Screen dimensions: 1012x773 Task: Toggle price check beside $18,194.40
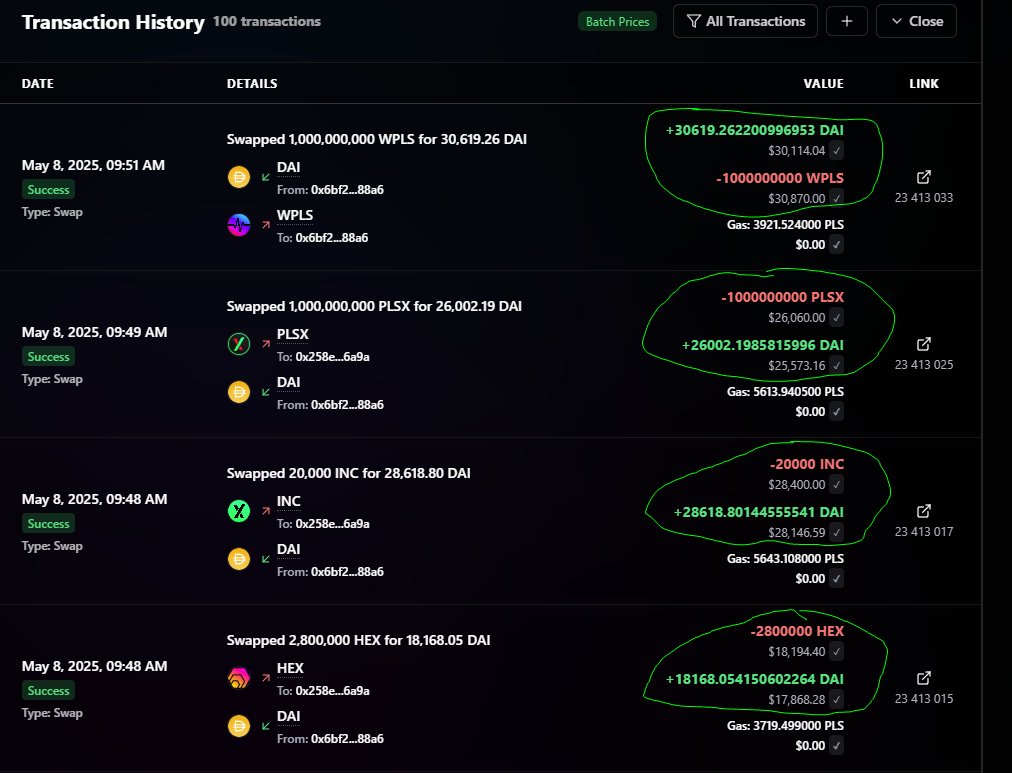tap(836, 652)
